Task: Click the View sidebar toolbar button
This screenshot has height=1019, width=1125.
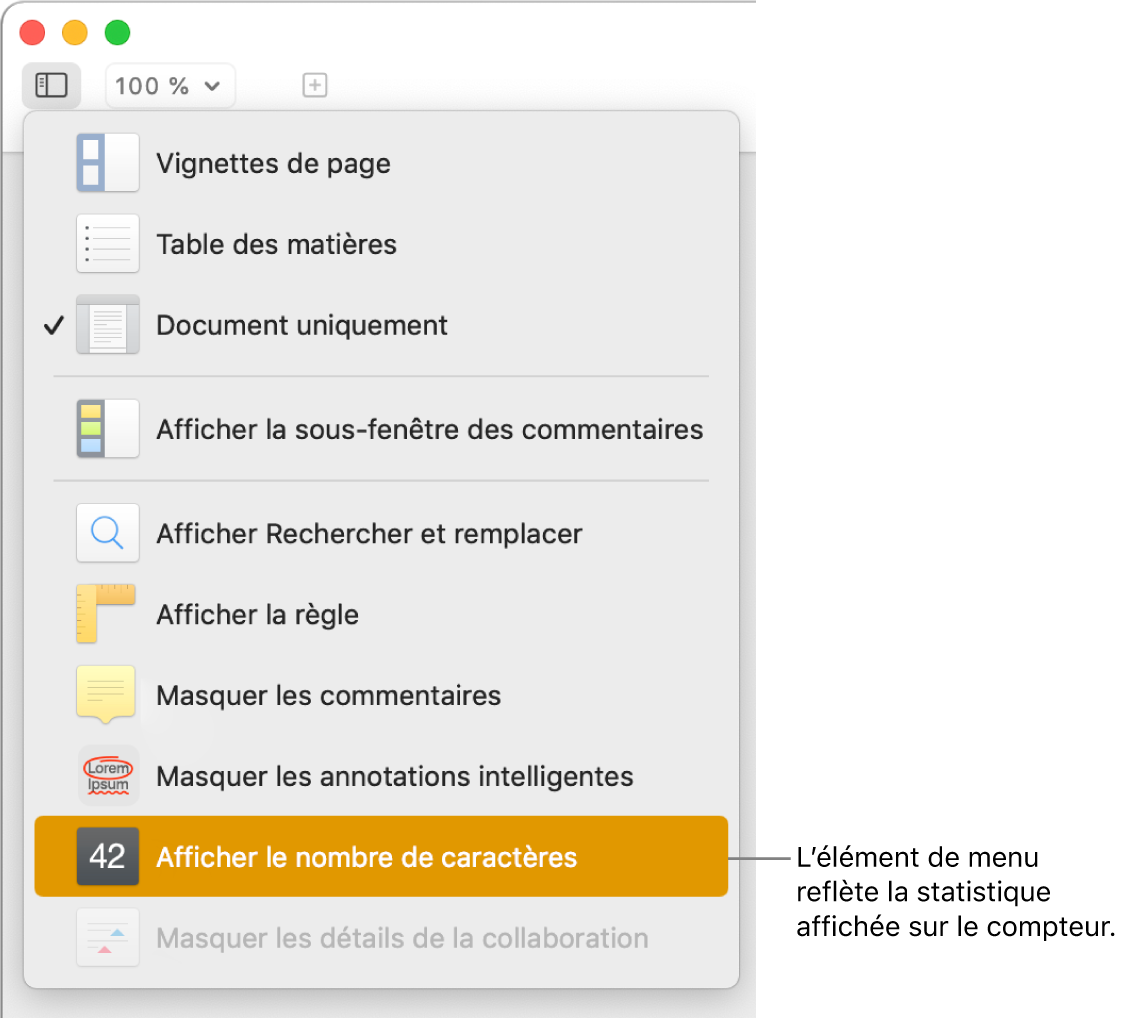Action: pos(52,85)
